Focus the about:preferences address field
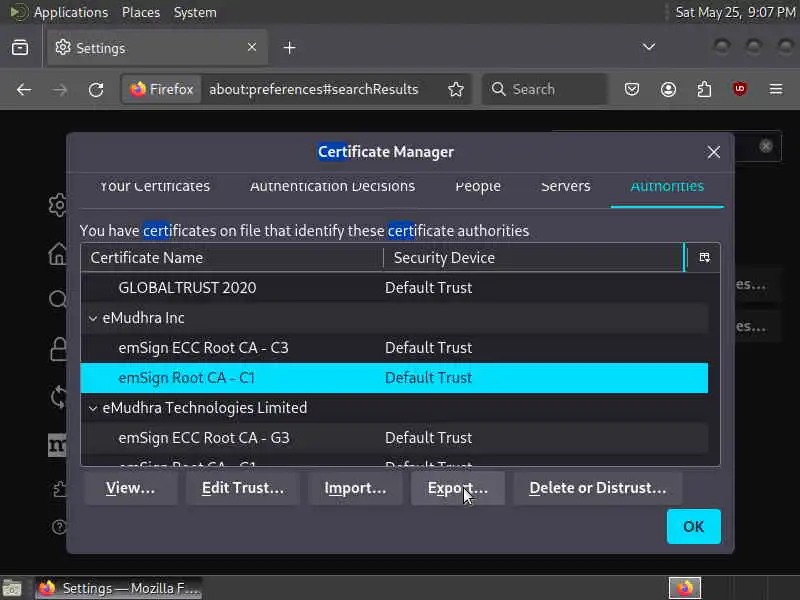 pos(313,89)
